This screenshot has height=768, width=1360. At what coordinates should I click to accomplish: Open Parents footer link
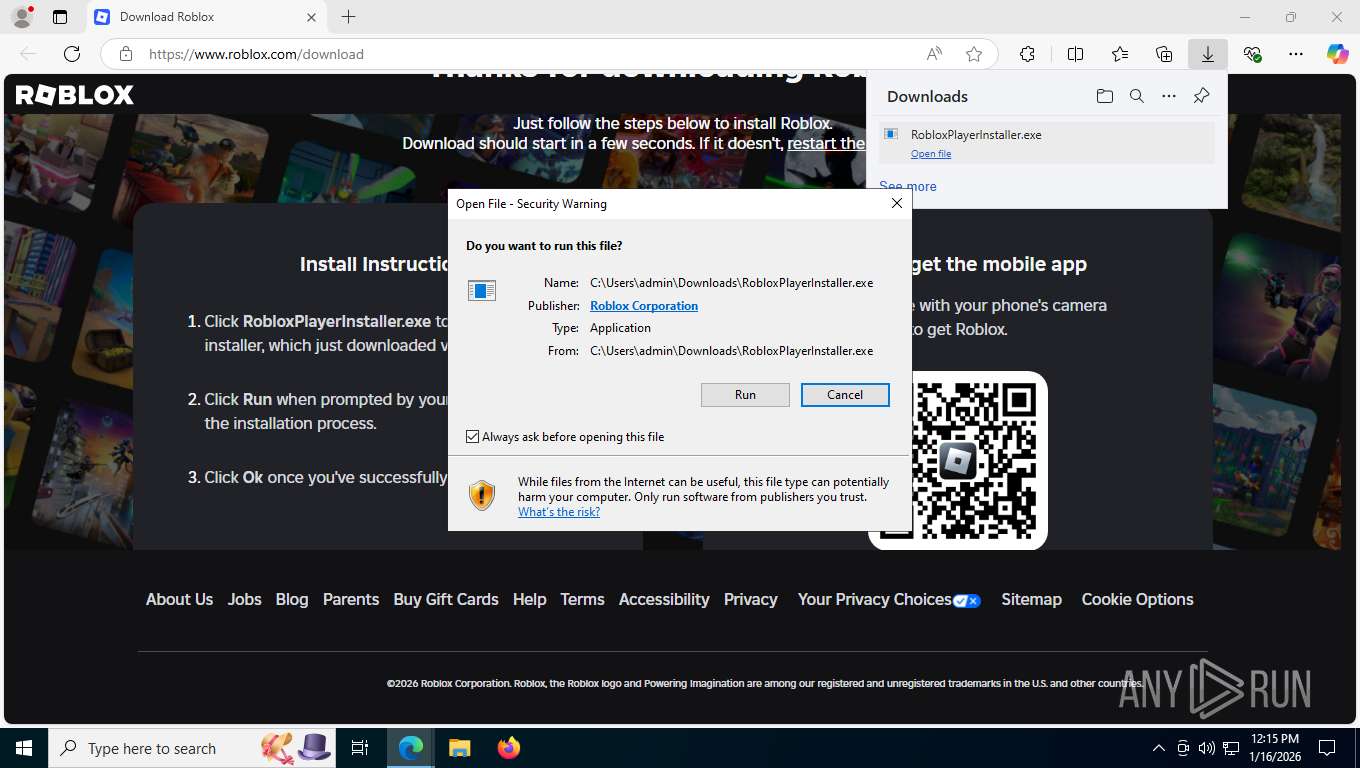click(x=351, y=599)
